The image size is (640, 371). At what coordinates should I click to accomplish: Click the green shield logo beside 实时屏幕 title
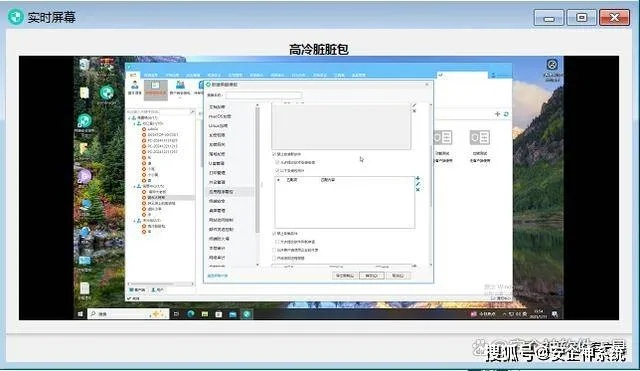(16, 17)
